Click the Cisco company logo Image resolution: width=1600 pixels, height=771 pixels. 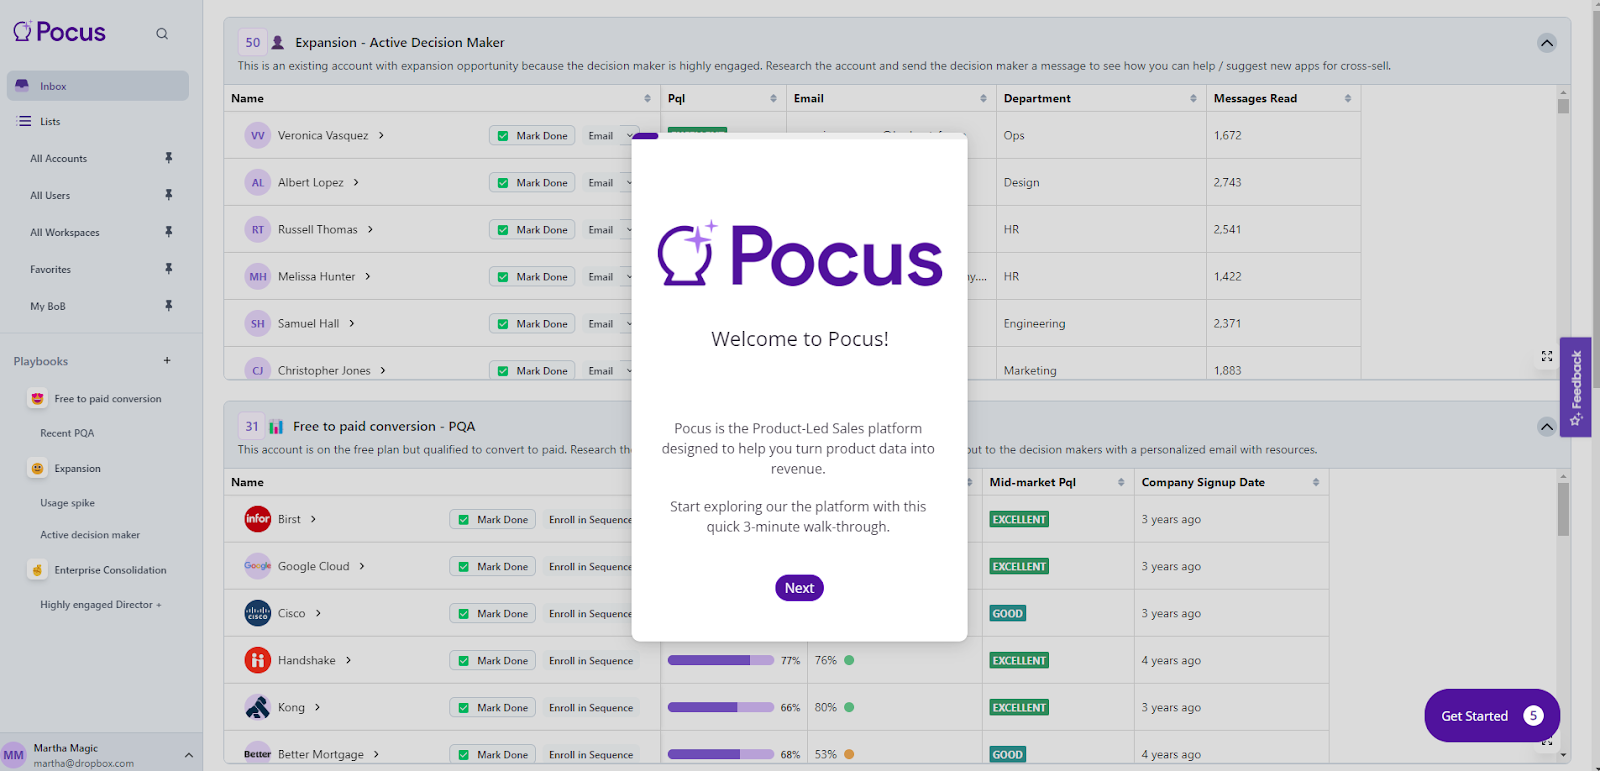[x=258, y=613]
